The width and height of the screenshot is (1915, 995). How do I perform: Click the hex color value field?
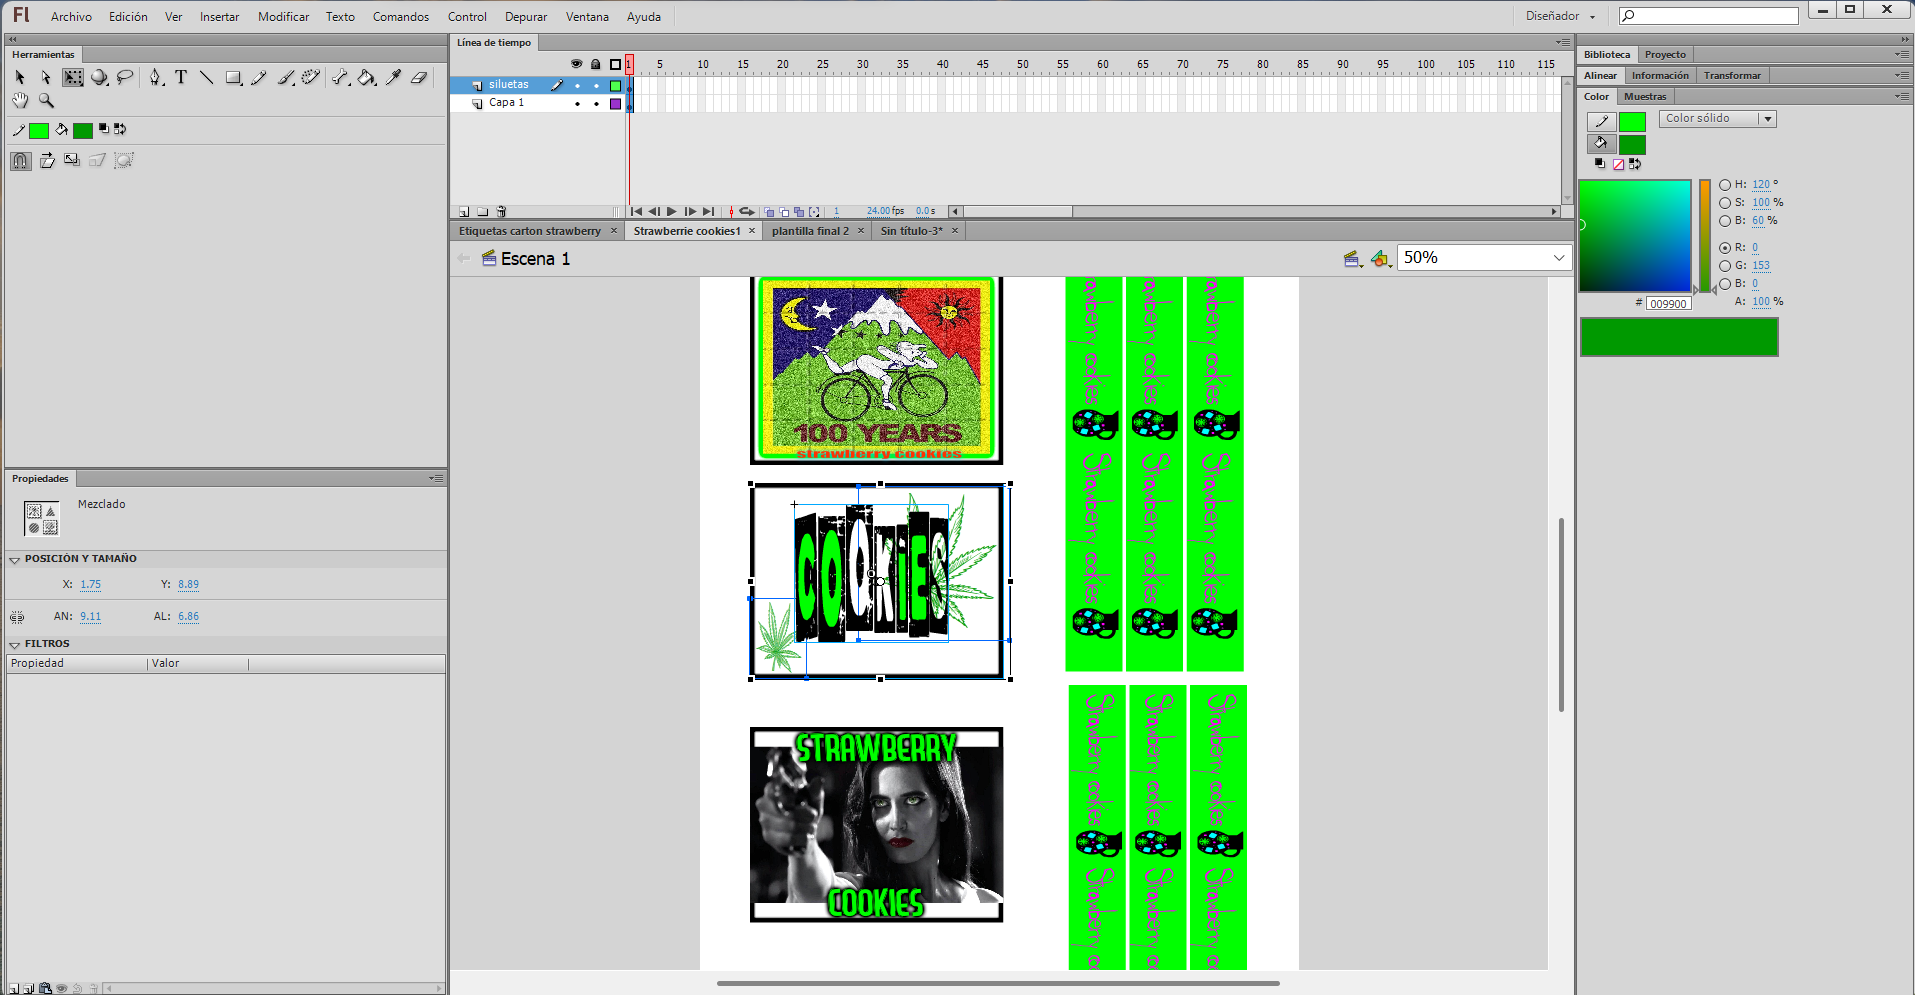(1668, 304)
